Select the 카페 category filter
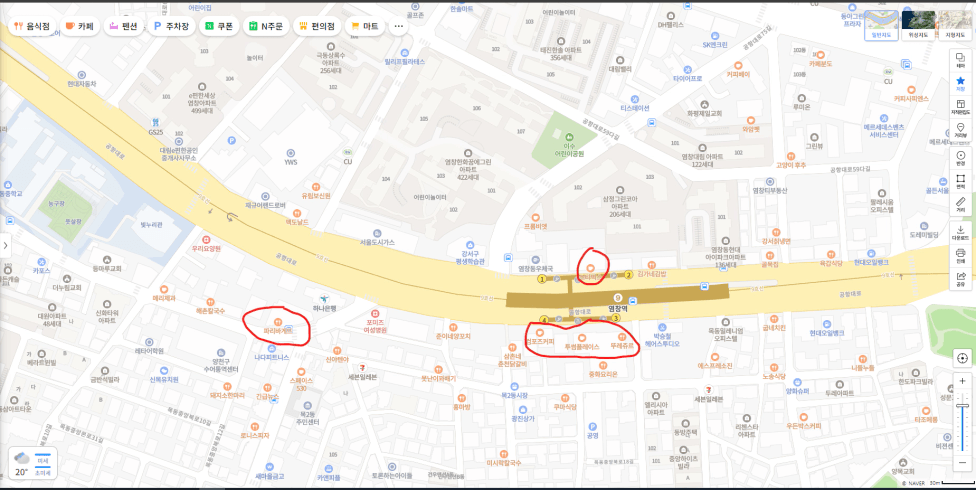The width and height of the screenshot is (976, 490). [x=80, y=26]
